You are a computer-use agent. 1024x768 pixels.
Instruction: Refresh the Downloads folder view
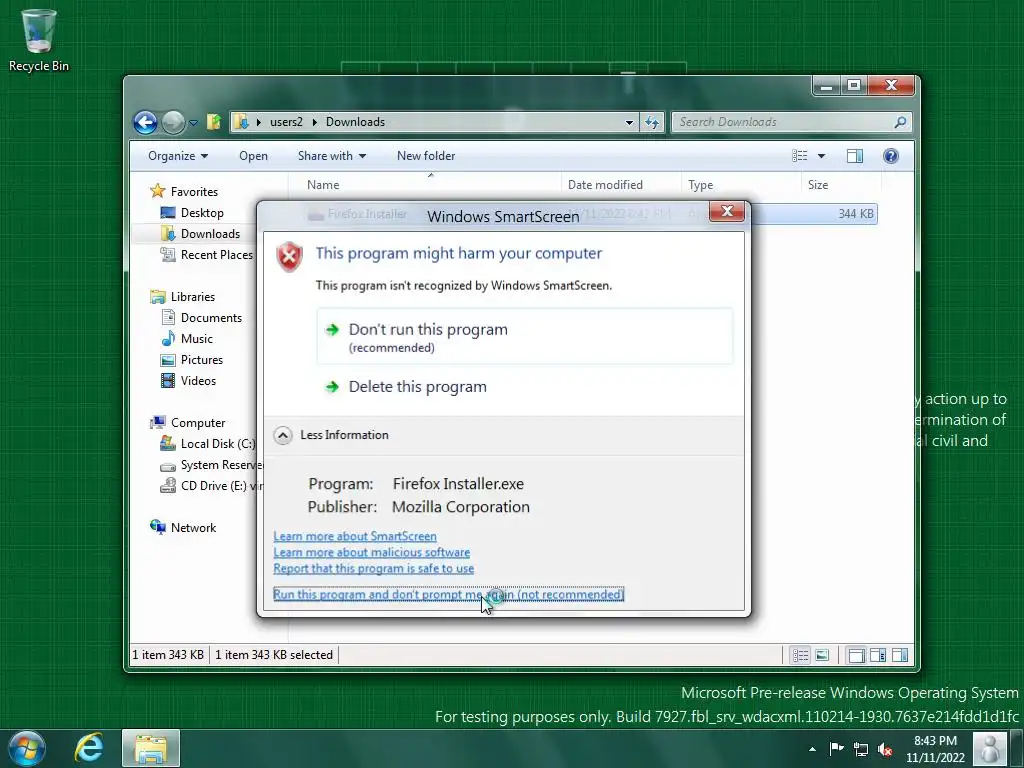click(x=652, y=122)
